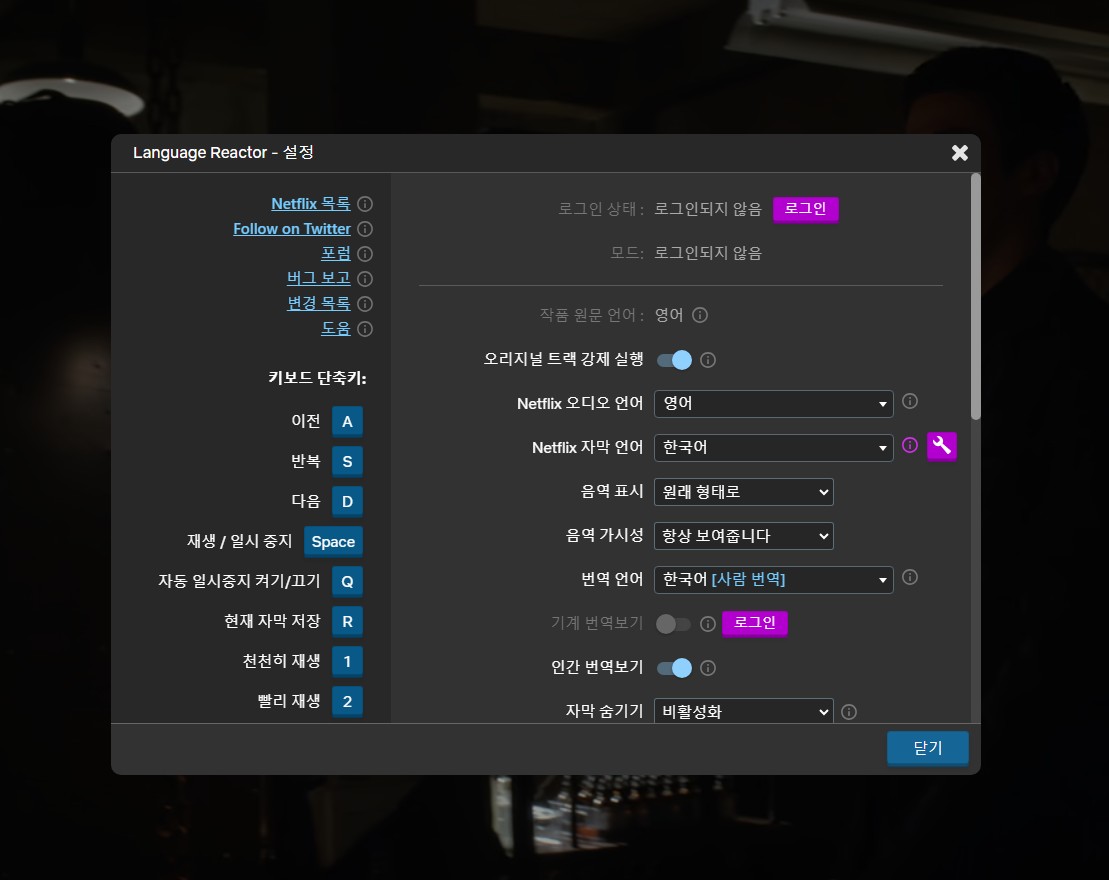1109x880 pixels.
Task: Click 1 shortcut key for 천천히 재생
Action: click(x=347, y=661)
